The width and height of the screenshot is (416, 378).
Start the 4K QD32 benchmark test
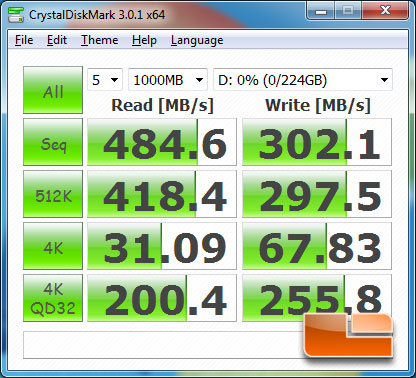coord(53,298)
